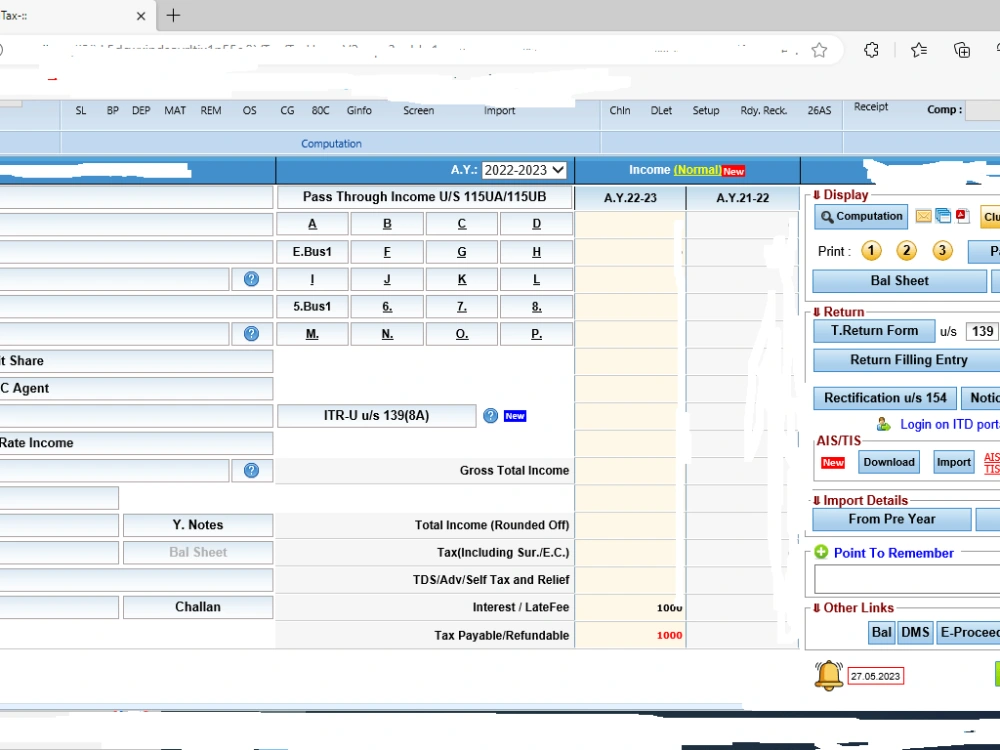Click the copy windows icon beside Computation

point(943,216)
